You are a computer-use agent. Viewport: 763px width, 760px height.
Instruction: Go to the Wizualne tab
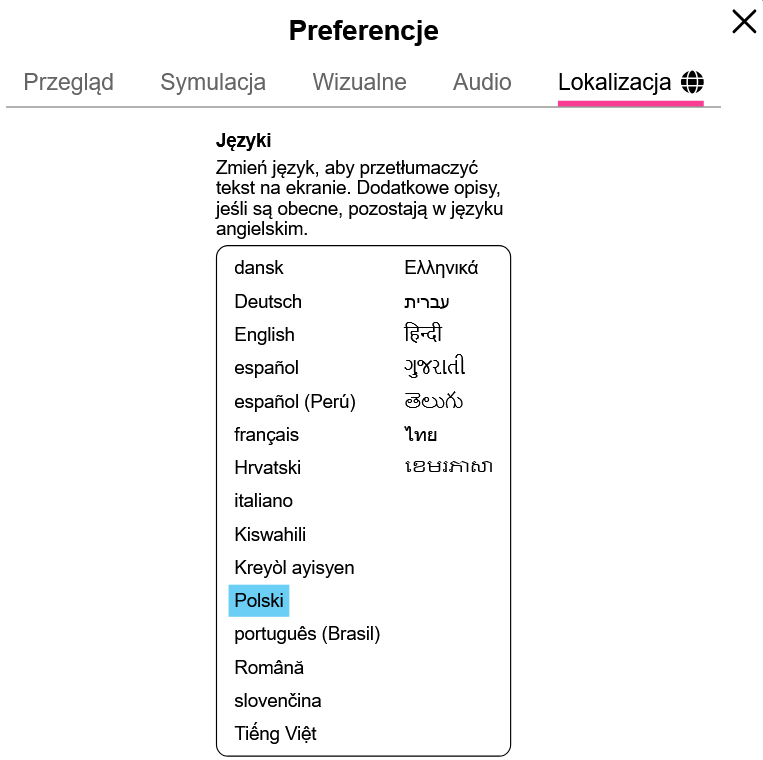pos(359,82)
